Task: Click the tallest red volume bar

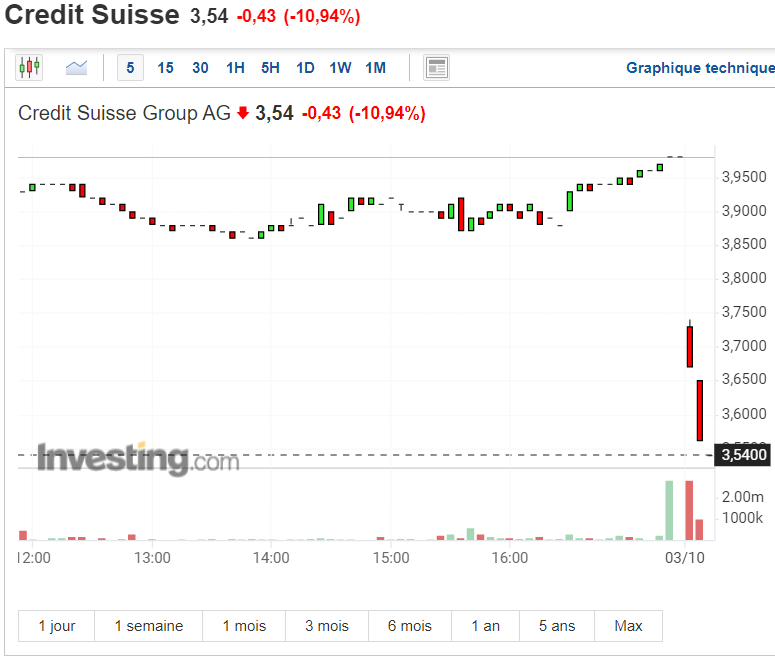Action: point(689,510)
